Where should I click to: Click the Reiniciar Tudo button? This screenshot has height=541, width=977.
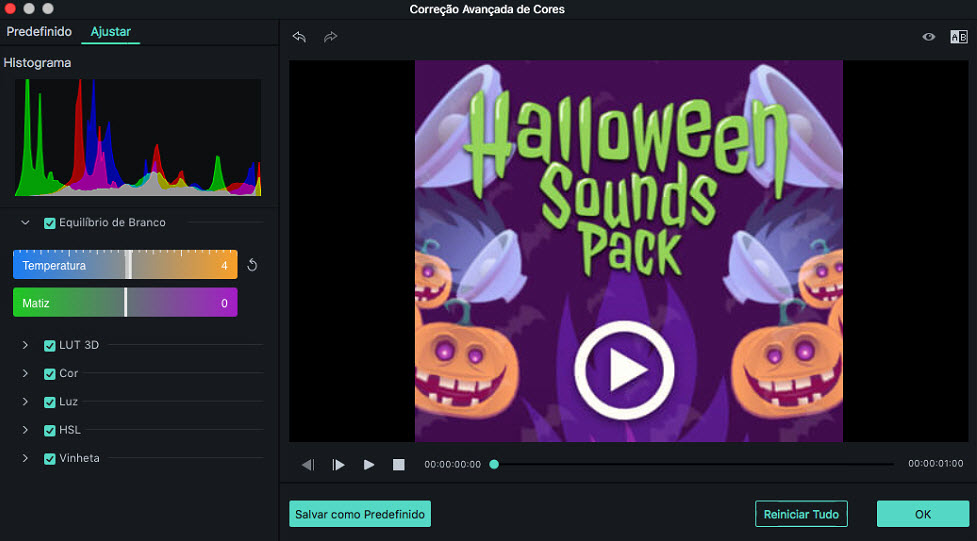(x=801, y=514)
